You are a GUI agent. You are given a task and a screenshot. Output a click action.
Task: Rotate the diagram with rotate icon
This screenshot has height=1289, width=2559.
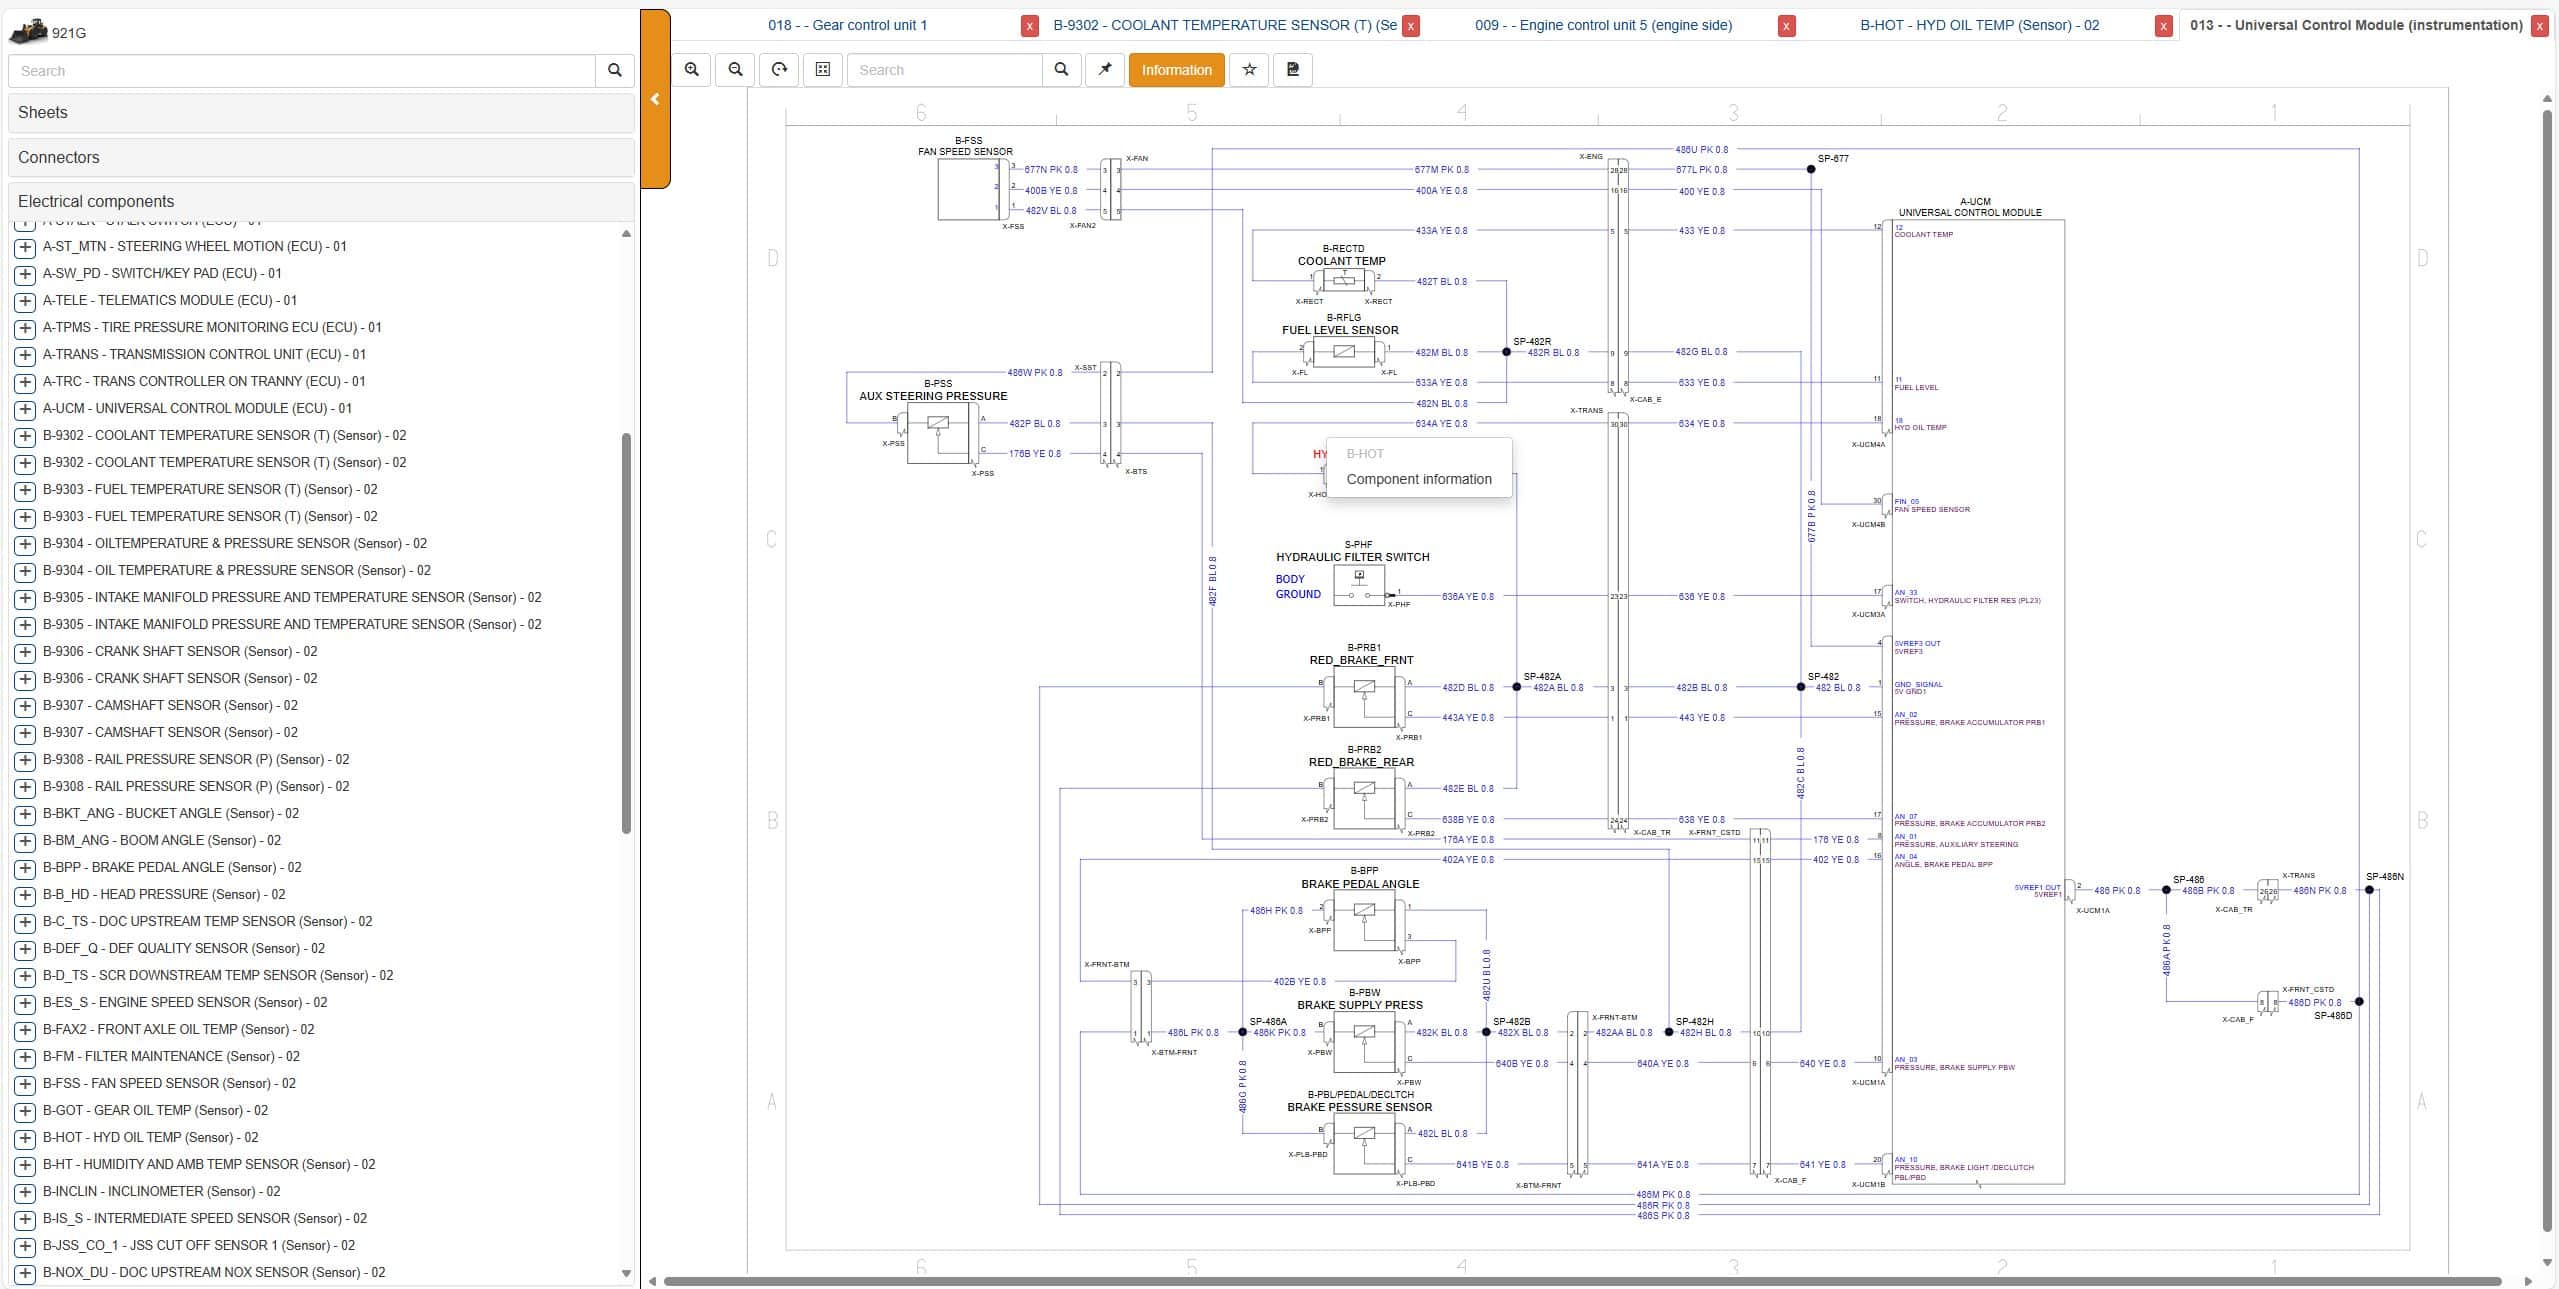(x=780, y=70)
